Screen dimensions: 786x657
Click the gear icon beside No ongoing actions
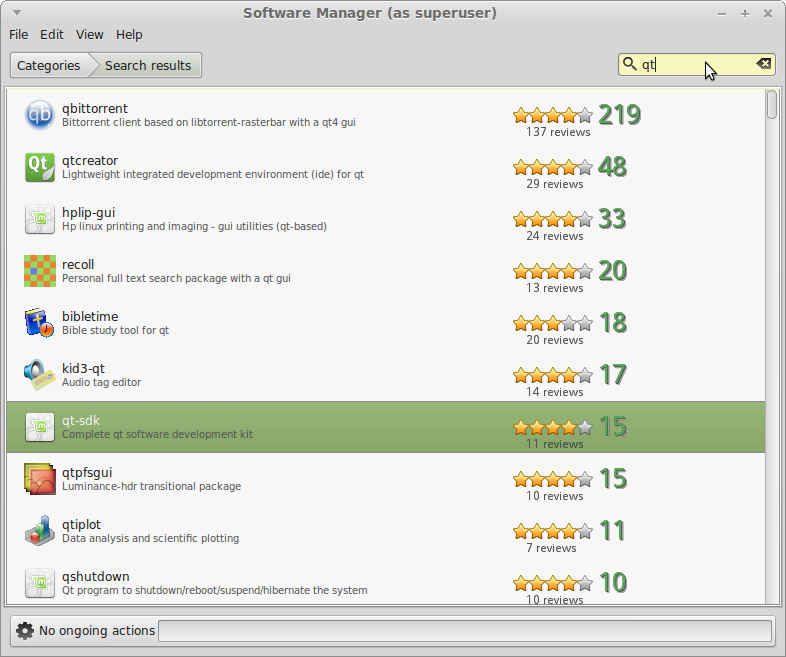(25, 630)
